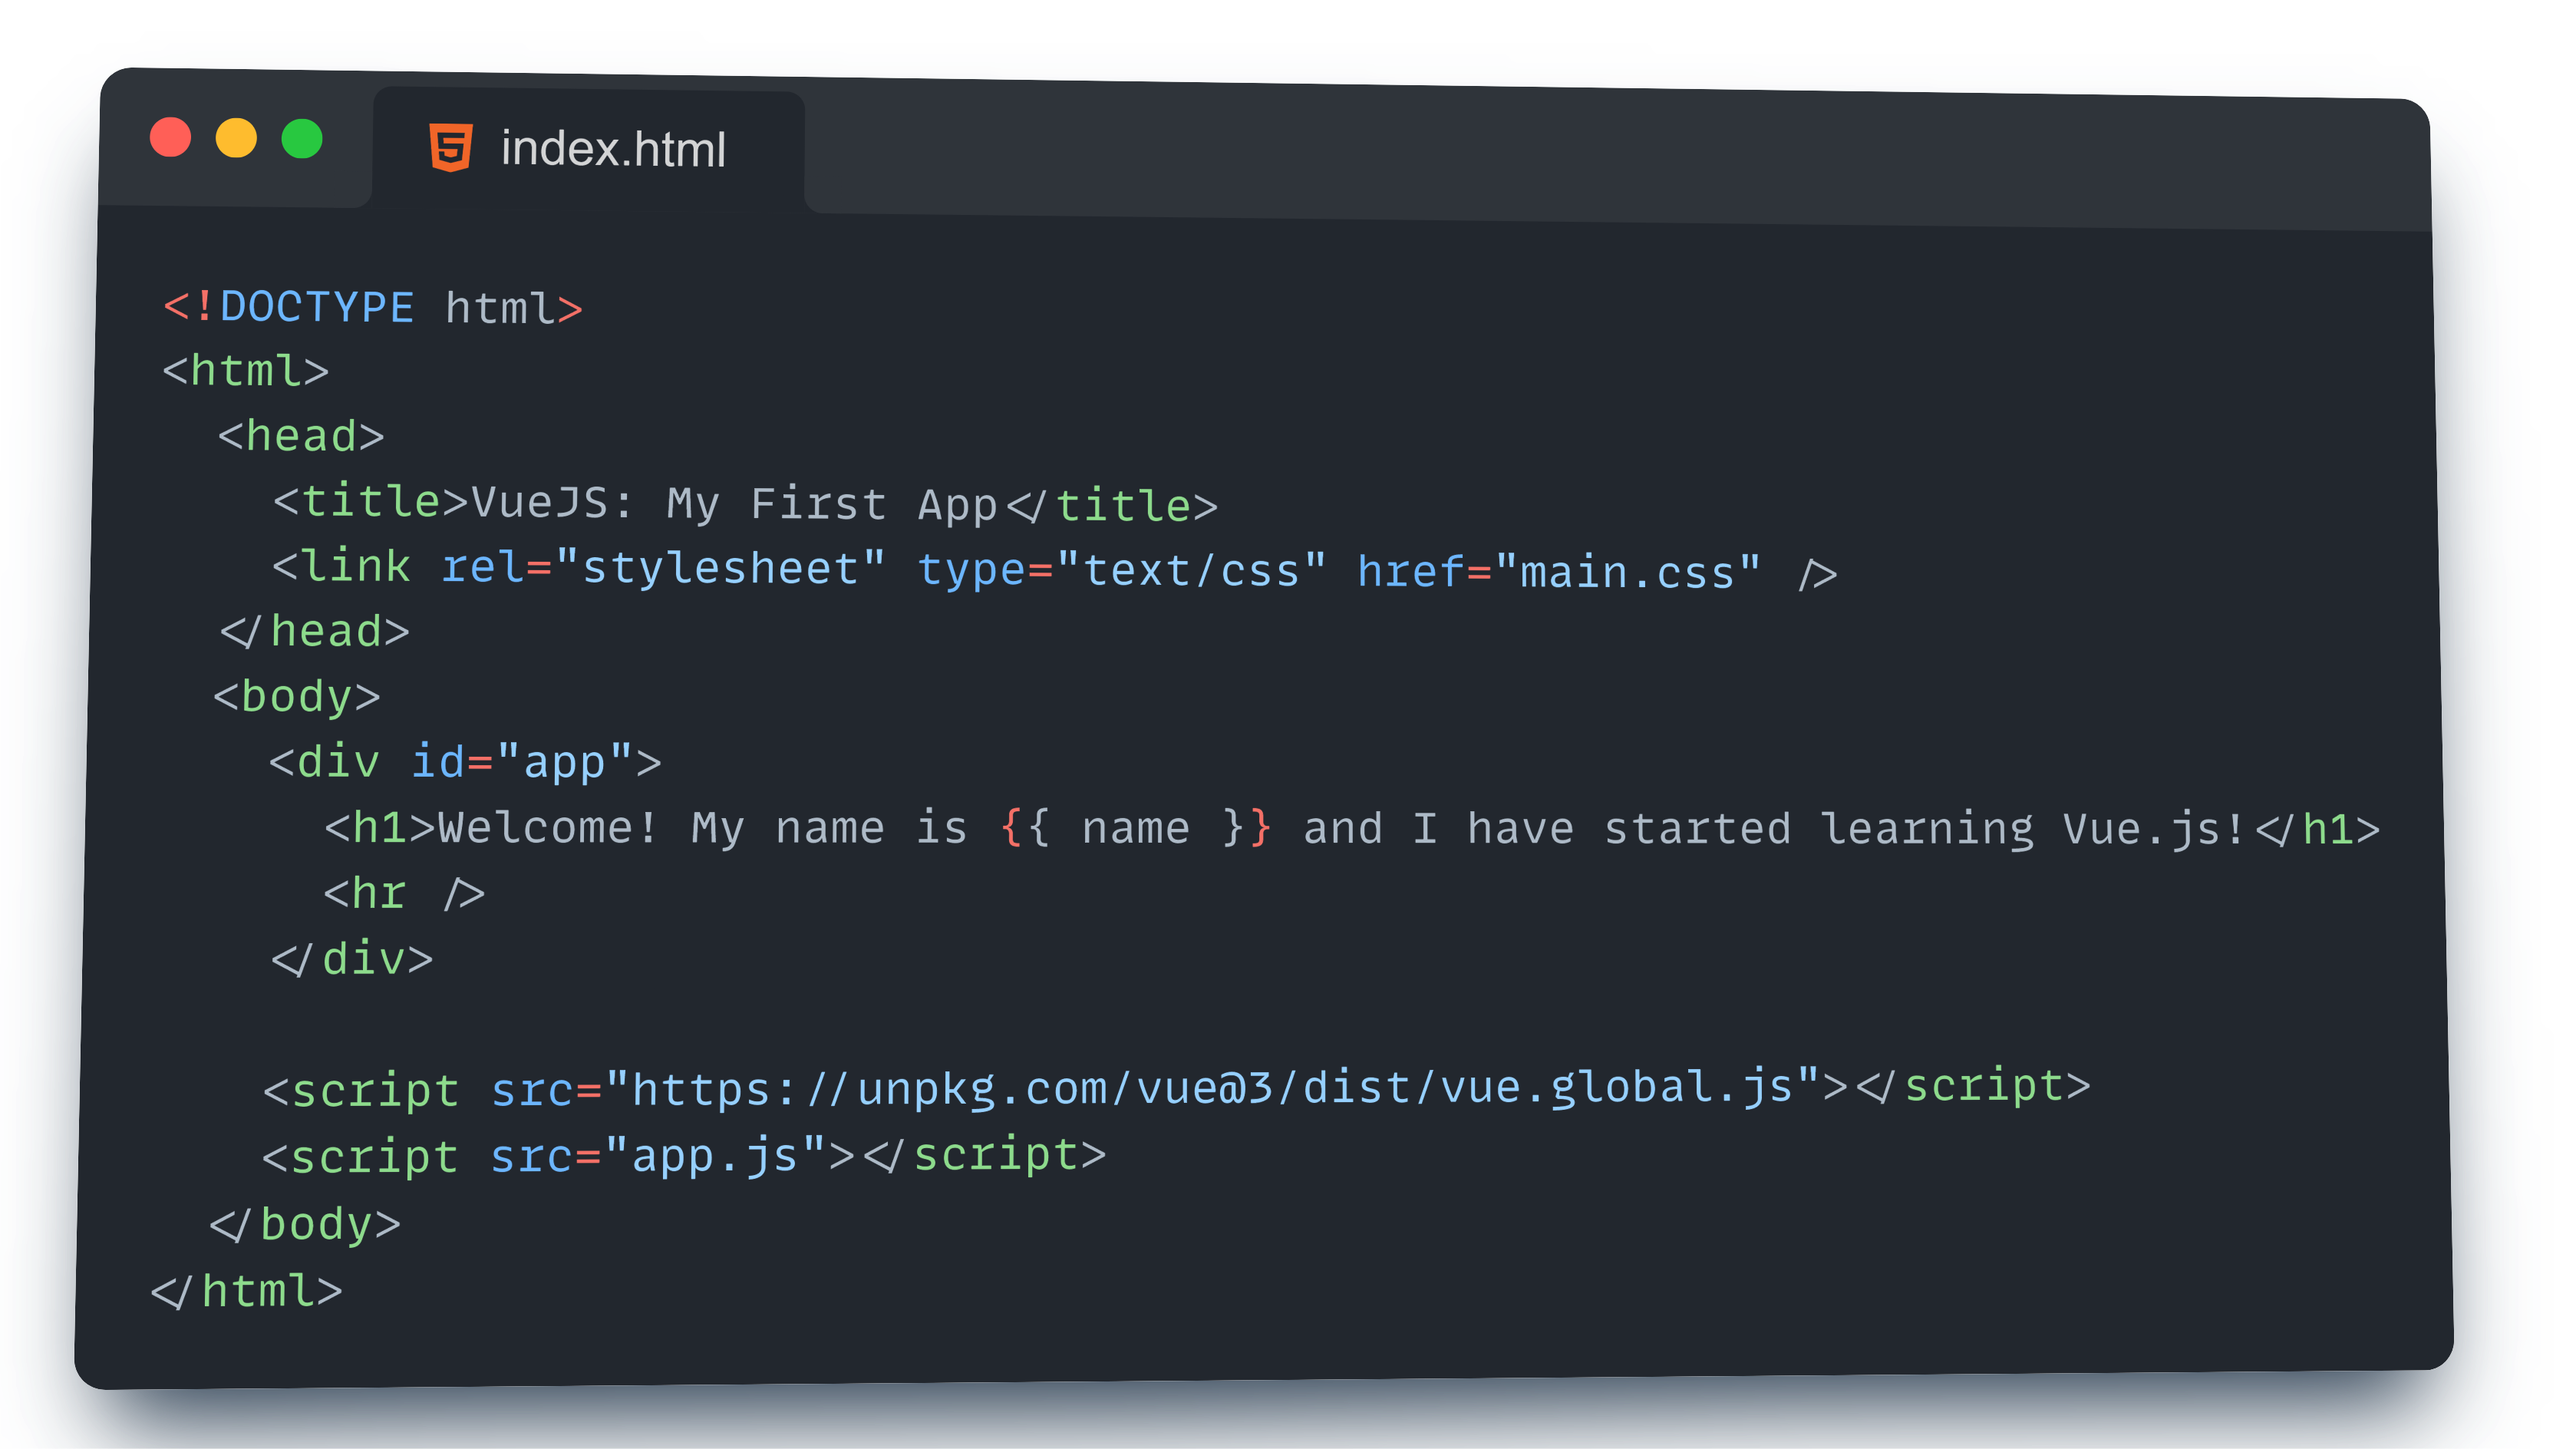Click the title text VueJS: My First App
The width and height of the screenshot is (2576, 1449).
click(734, 503)
